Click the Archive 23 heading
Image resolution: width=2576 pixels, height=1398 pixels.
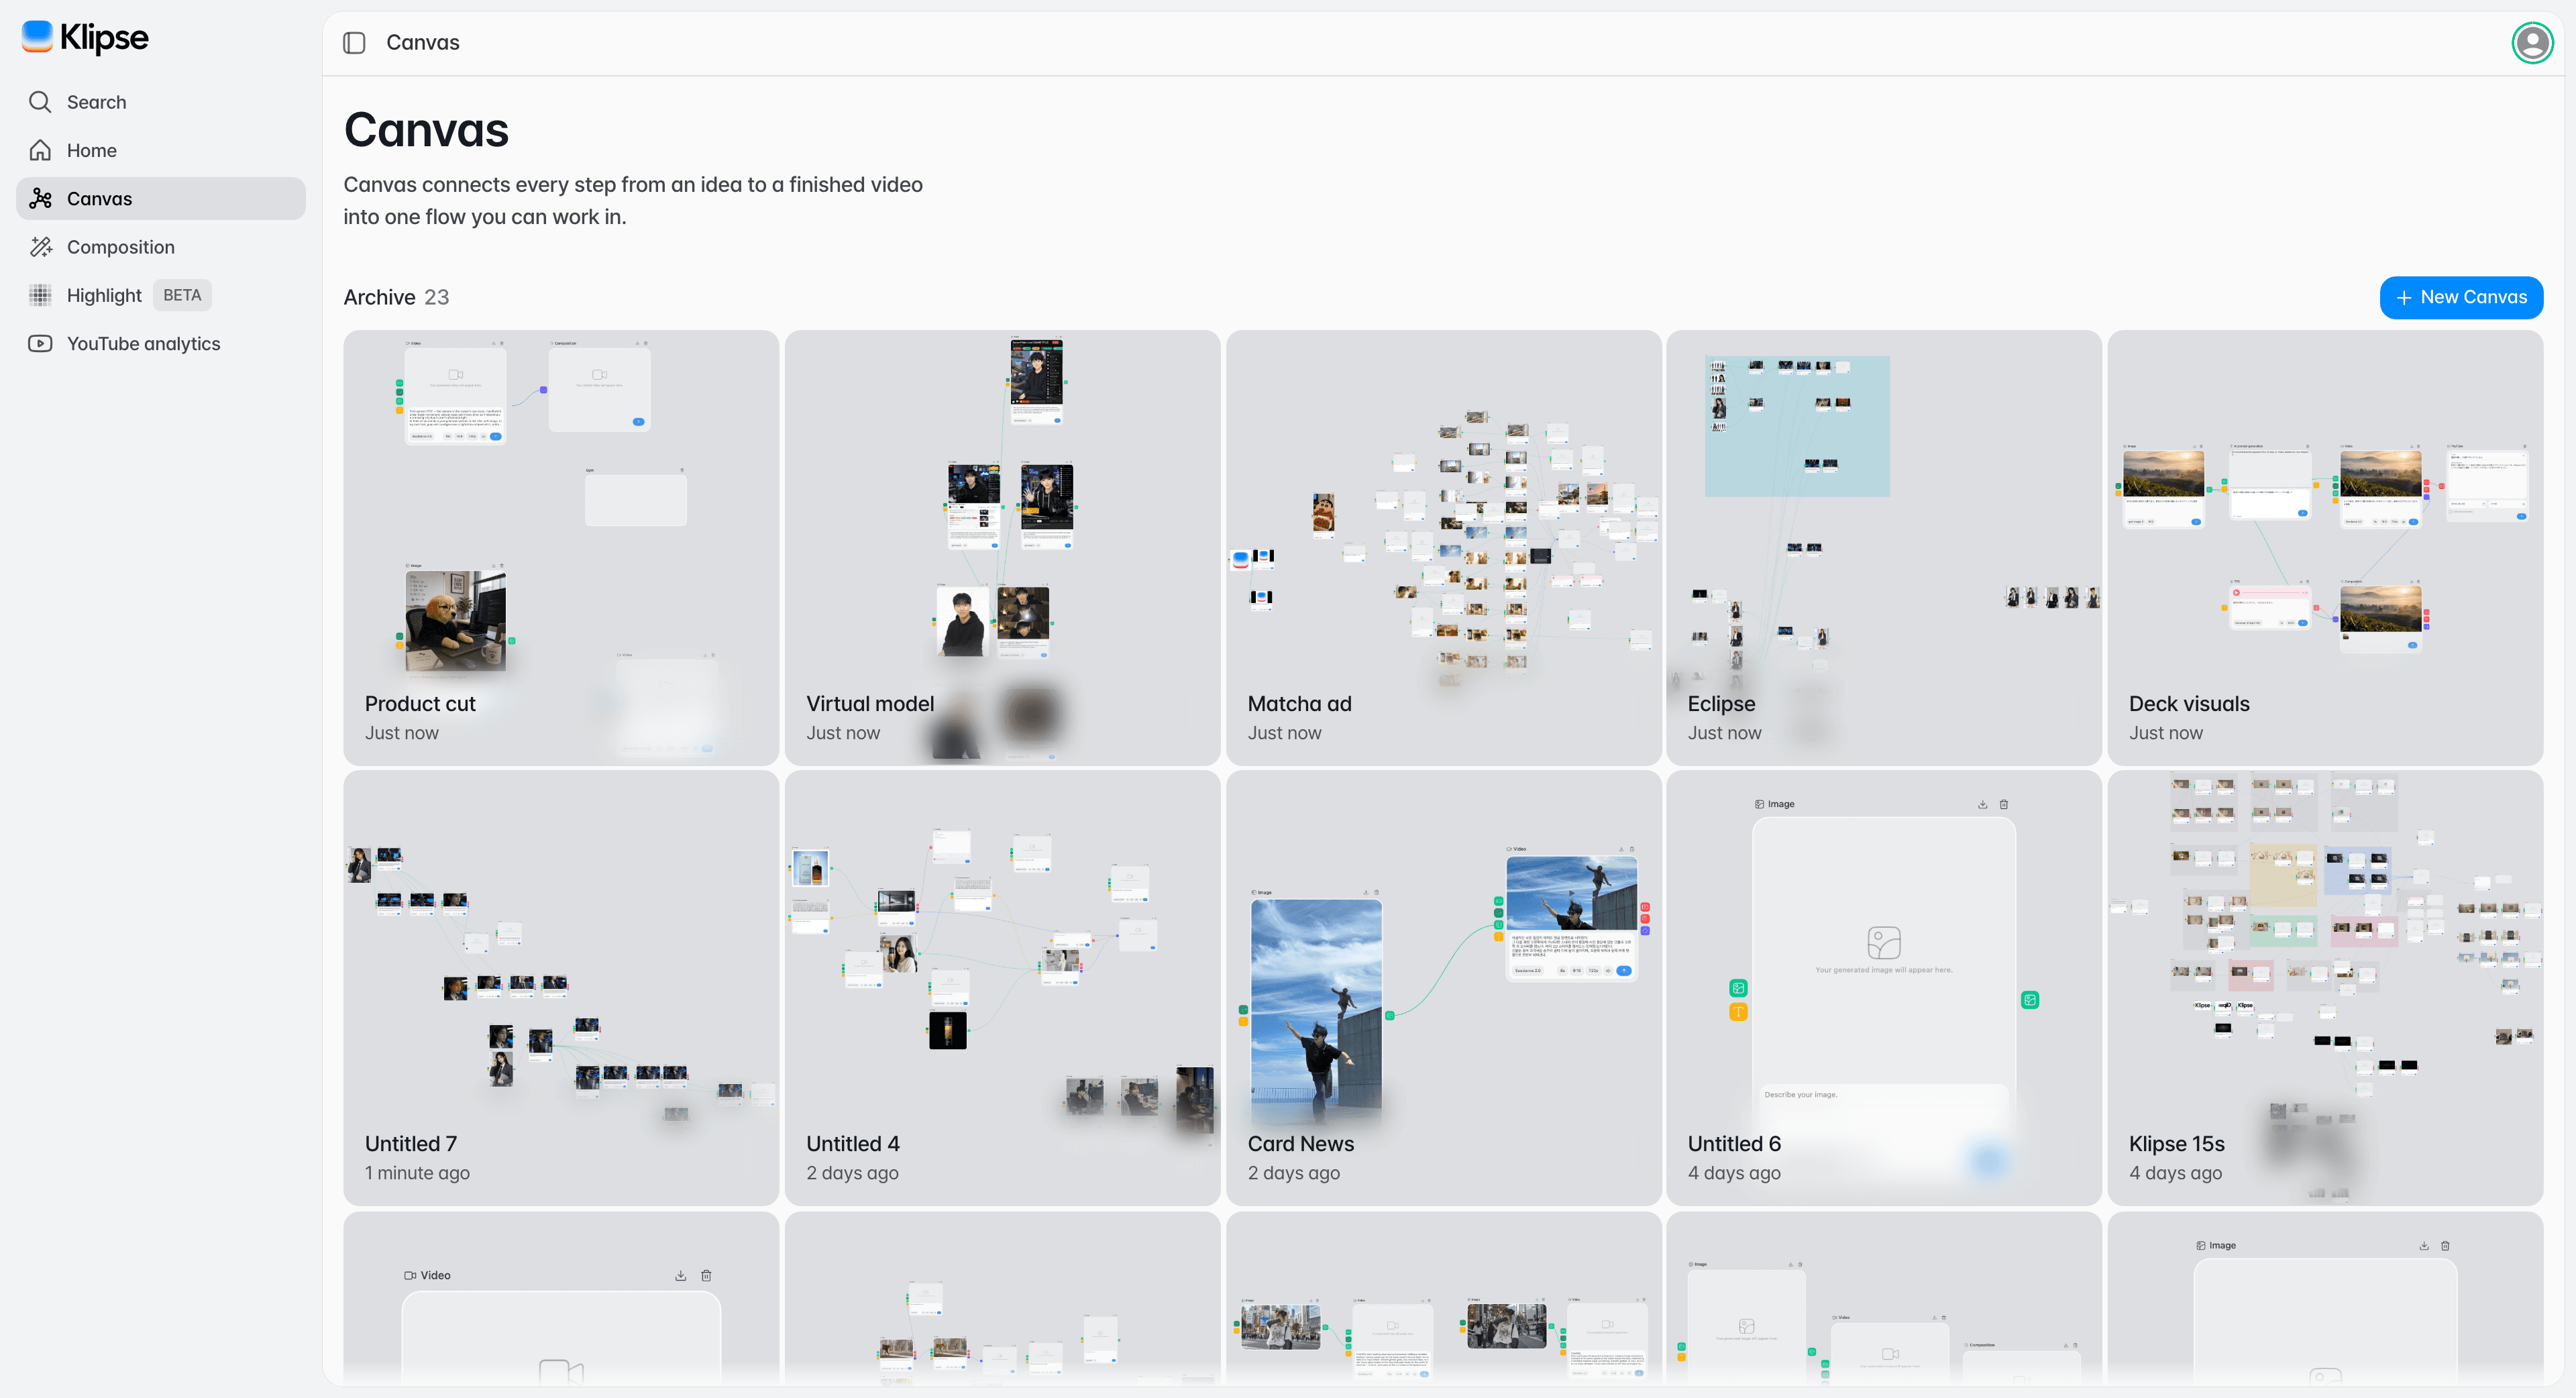coord(396,297)
